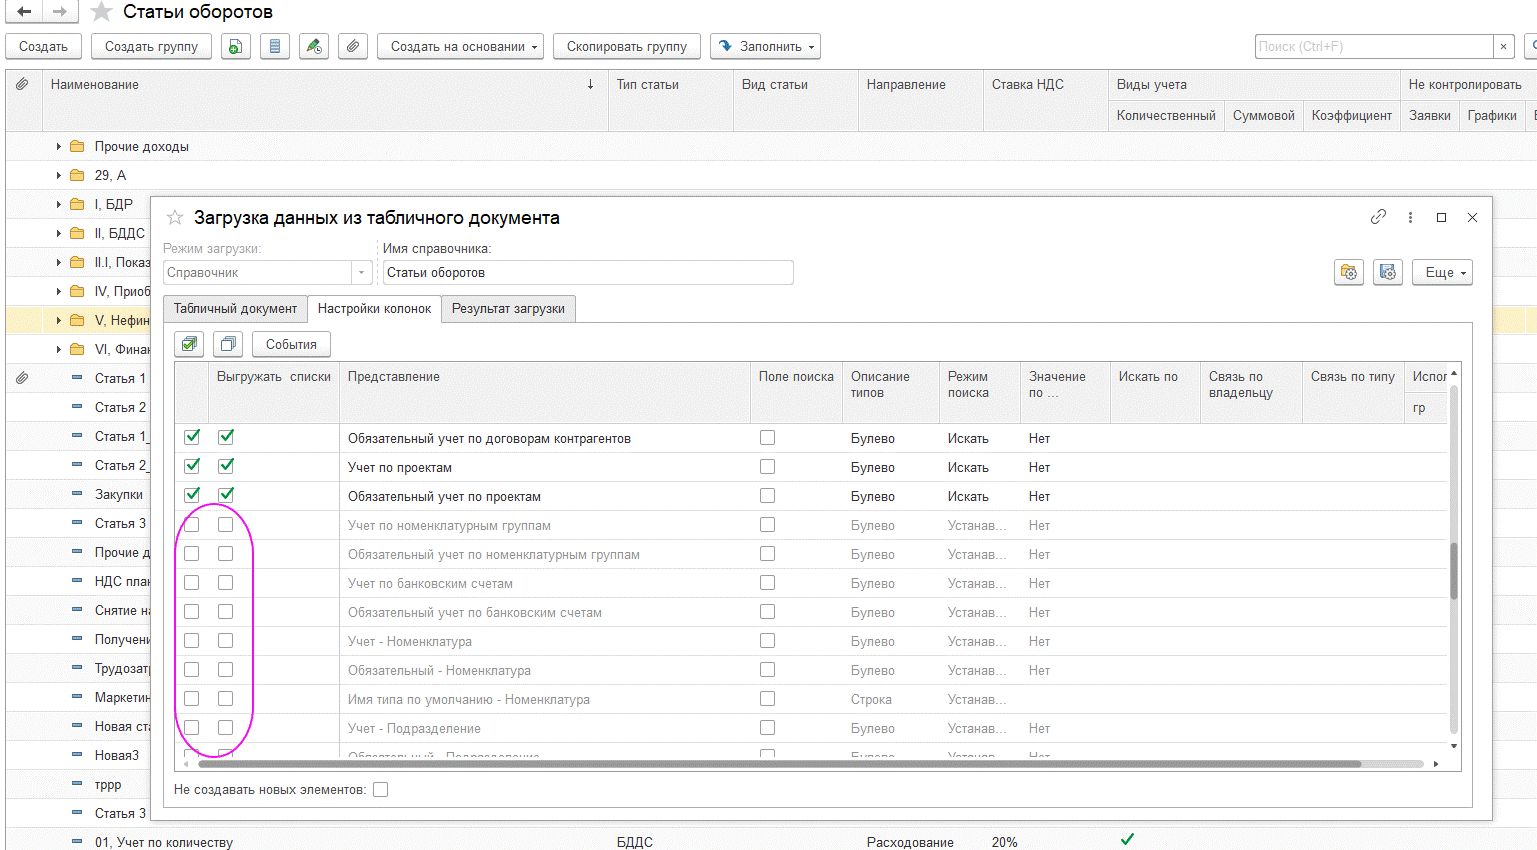1537x850 pixels.
Task: Check all rows with the green-check icon
Action: point(189,344)
